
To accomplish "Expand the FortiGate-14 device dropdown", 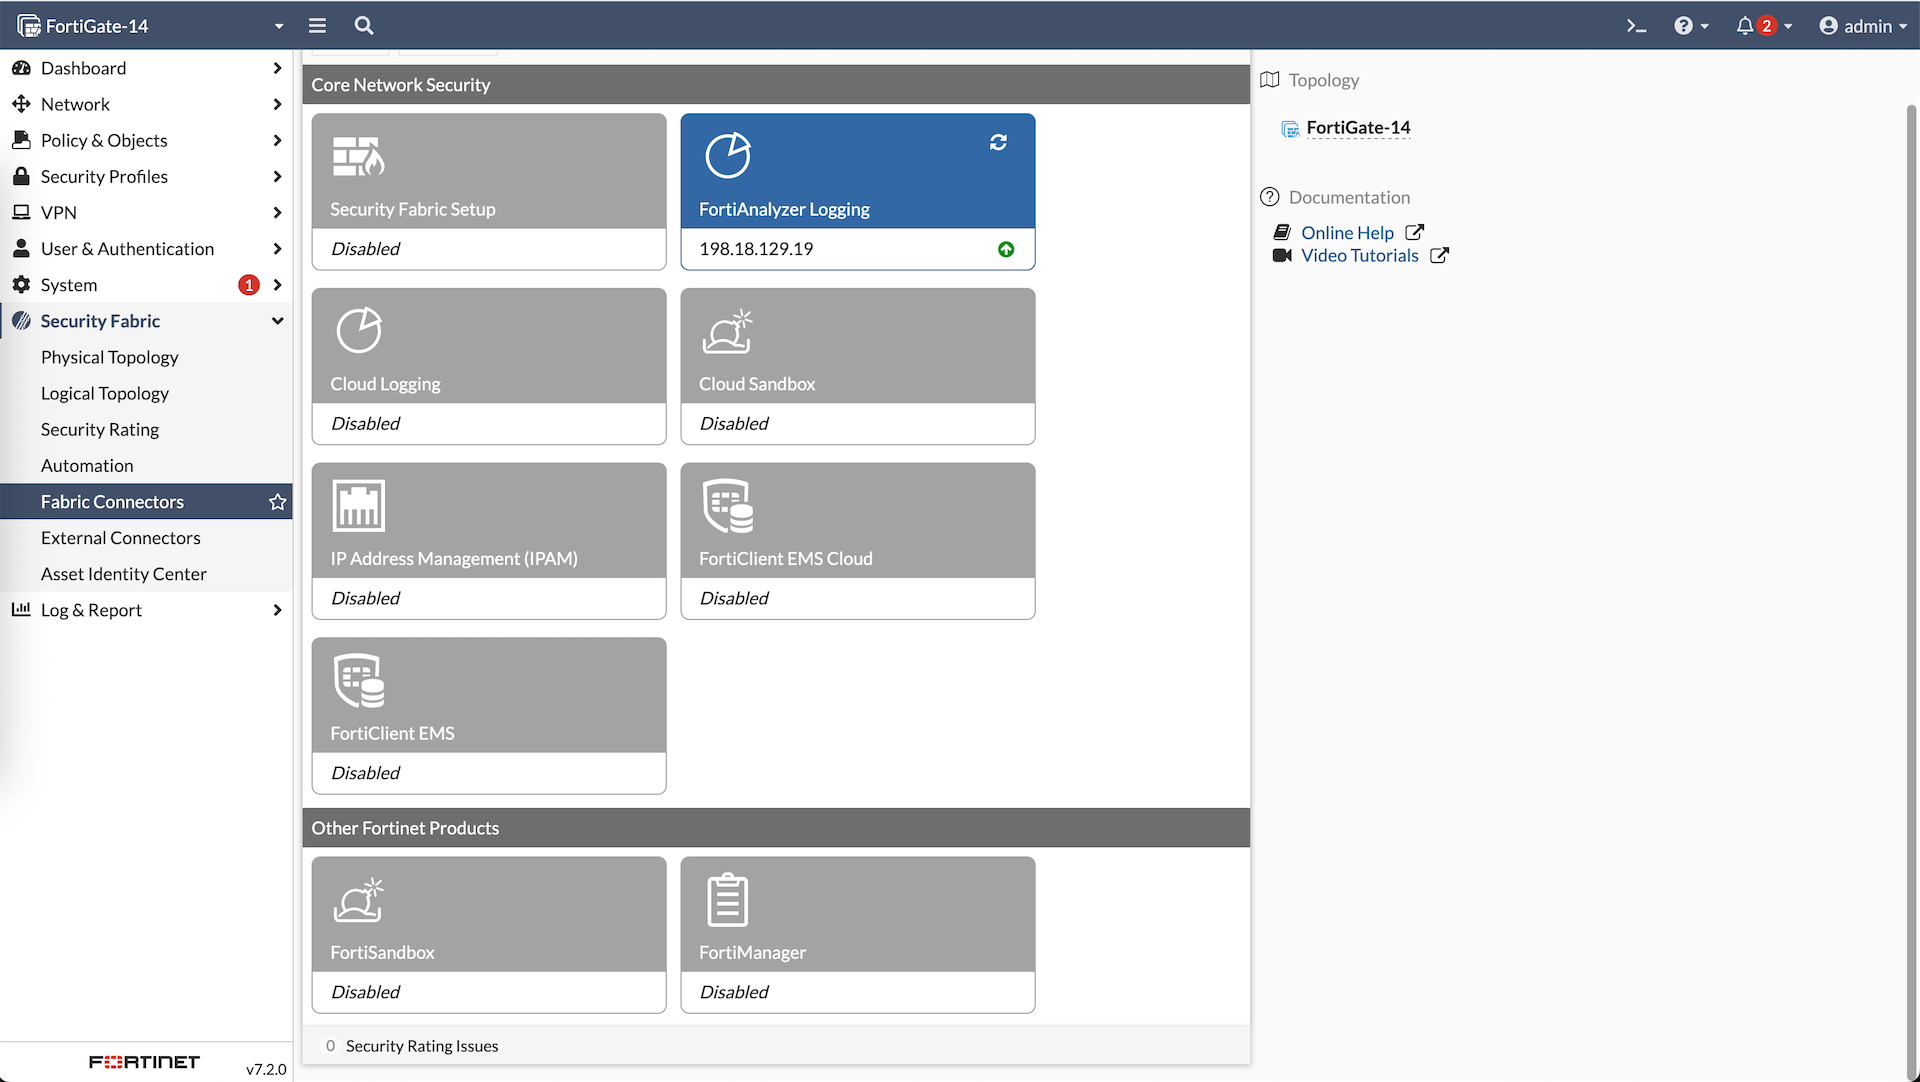I will (278, 26).
